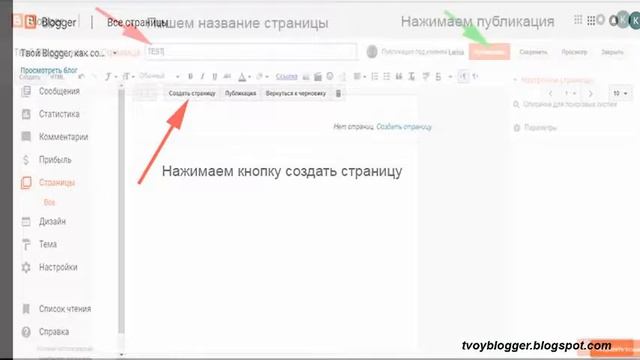Toggle Strikethrough formatting

coord(227,76)
